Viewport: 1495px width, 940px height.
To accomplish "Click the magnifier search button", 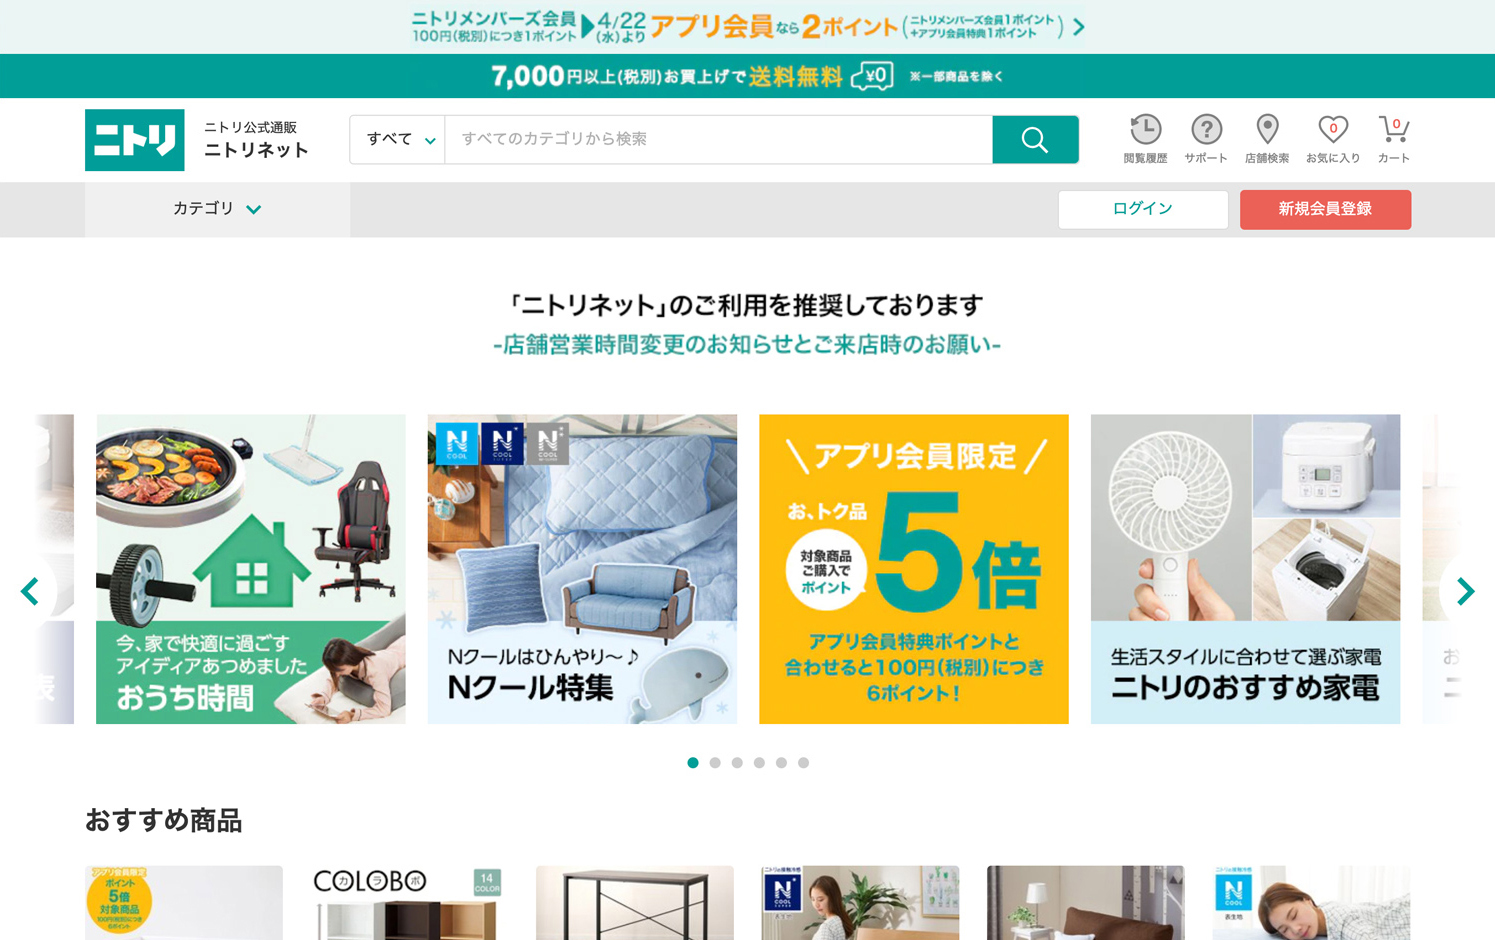I will tap(1035, 139).
